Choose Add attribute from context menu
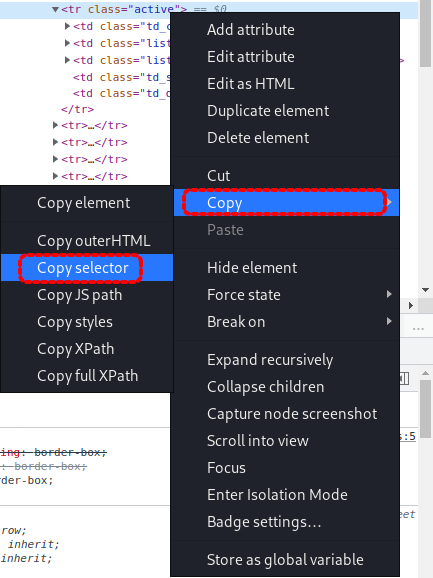 [x=286, y=30]
